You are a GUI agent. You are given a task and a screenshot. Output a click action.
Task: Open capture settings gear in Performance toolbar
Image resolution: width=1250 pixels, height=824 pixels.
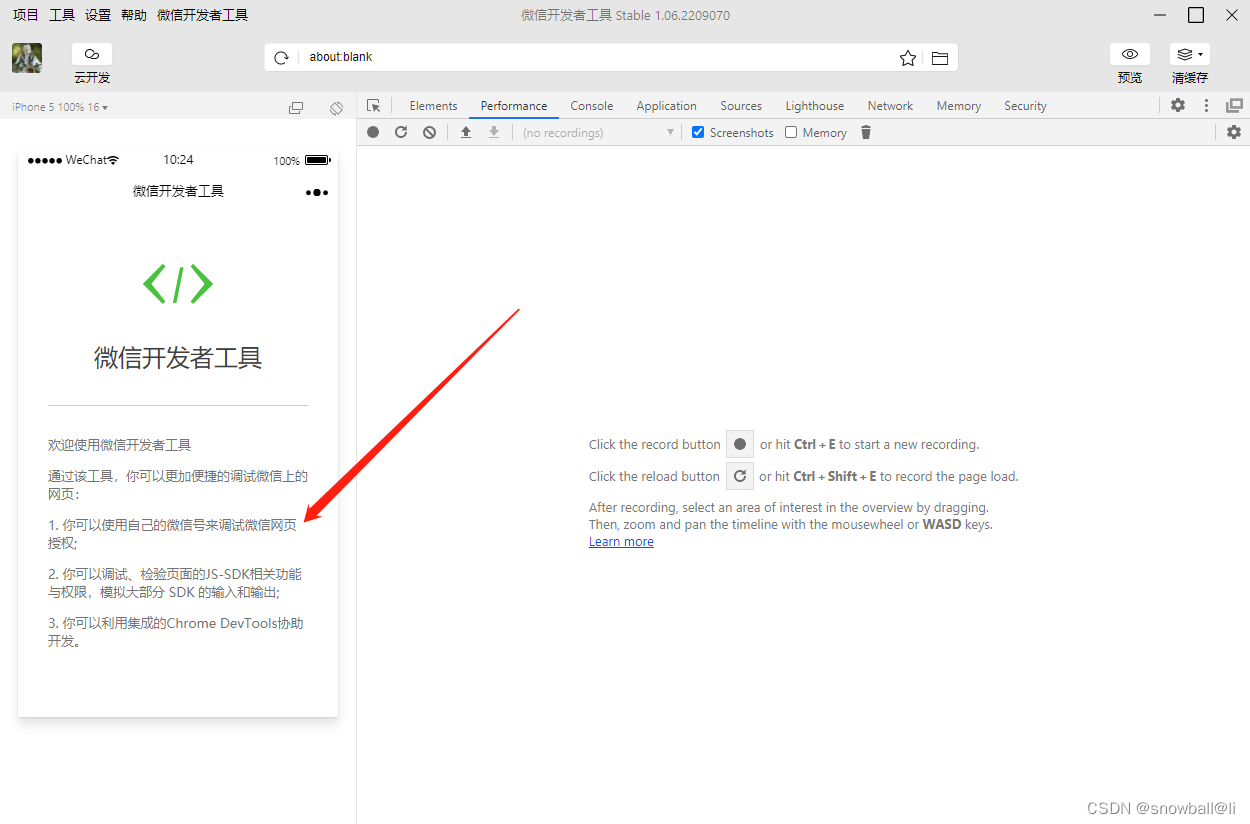click(1234, 132)
